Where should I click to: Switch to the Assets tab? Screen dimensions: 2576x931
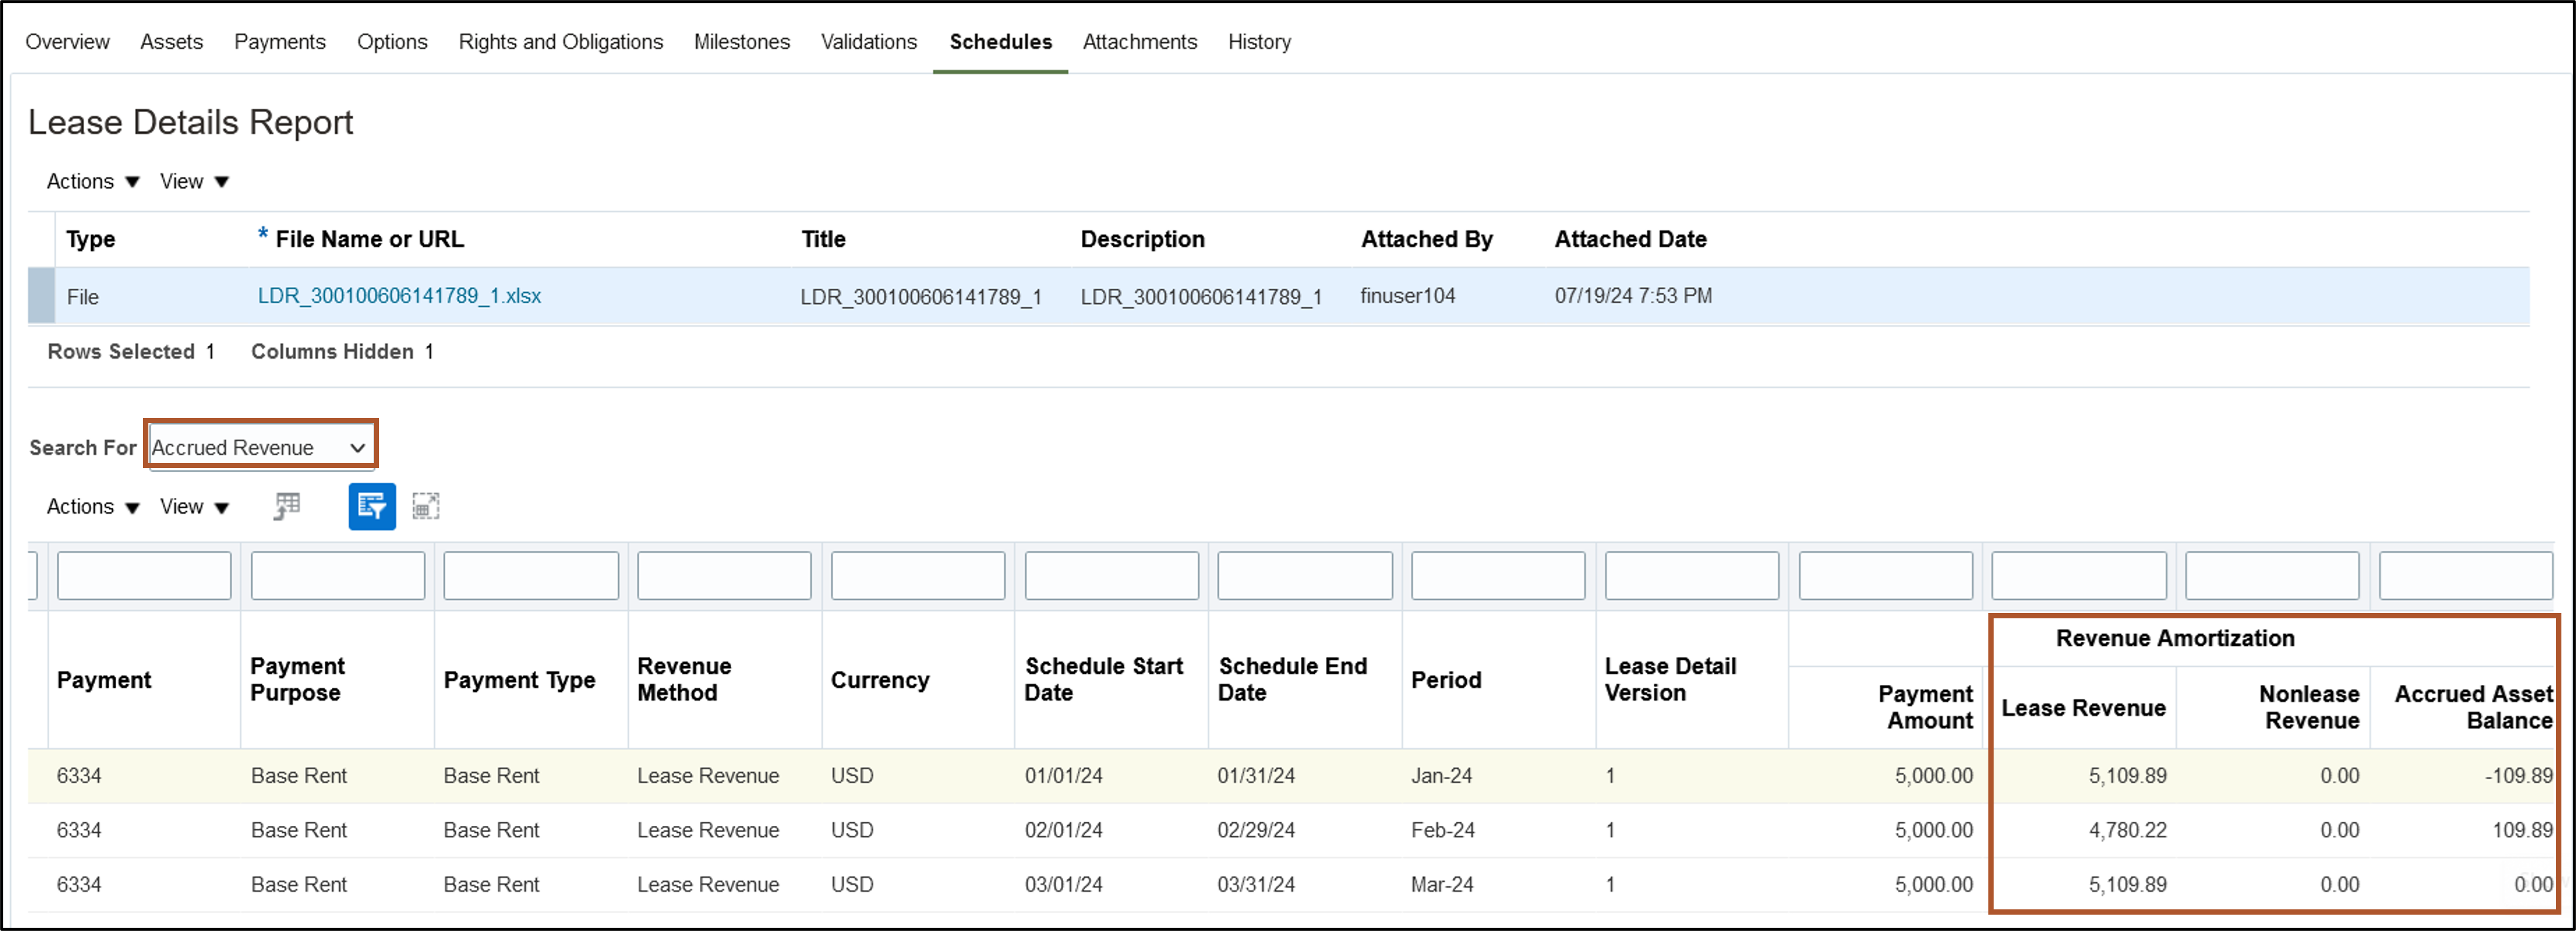(171, 42)
